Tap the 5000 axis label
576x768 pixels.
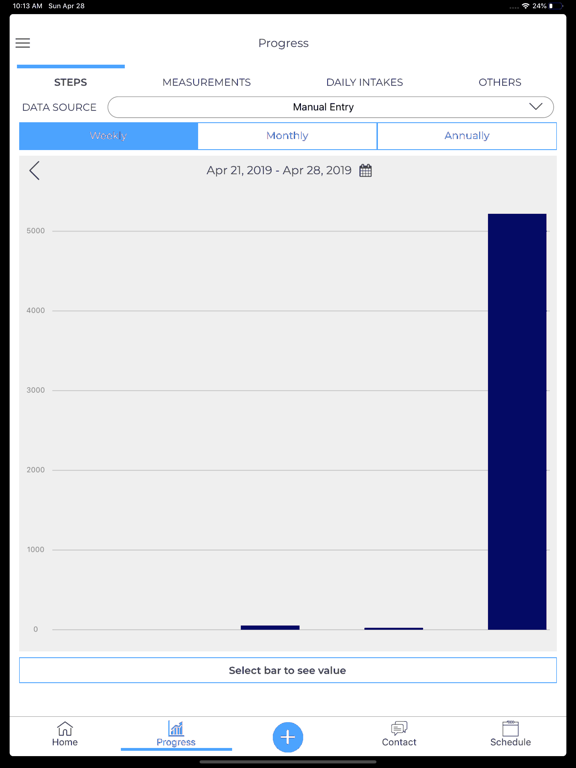click(36, 231)
